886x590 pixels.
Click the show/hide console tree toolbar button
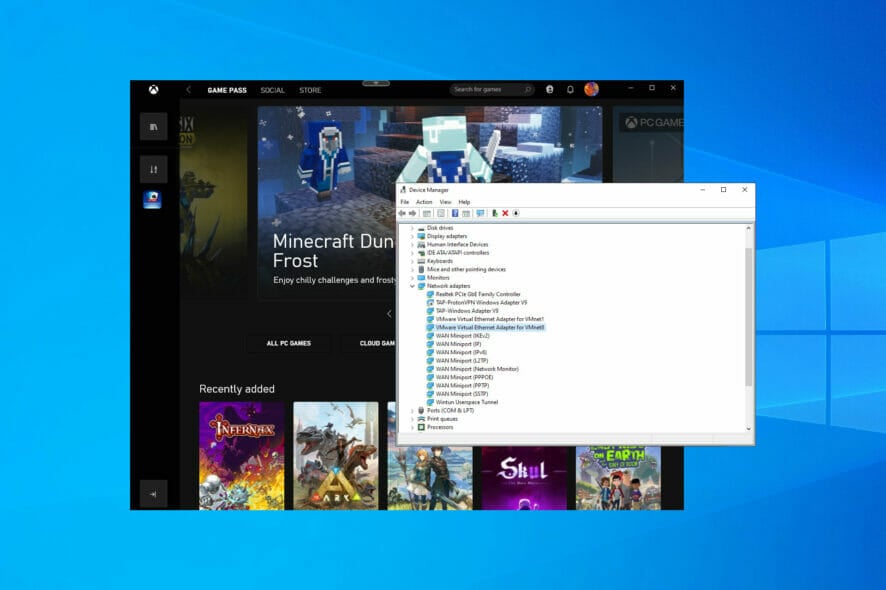tap(427, 214)
